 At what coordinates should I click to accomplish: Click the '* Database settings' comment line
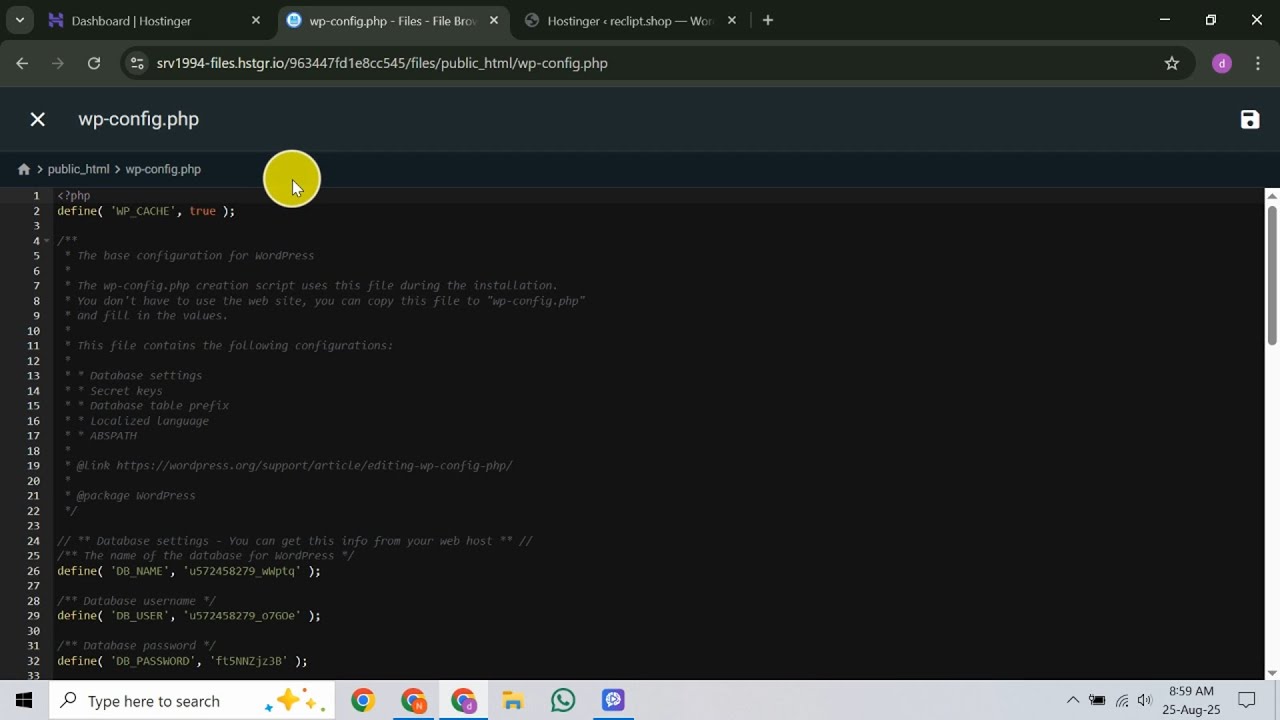133,376
